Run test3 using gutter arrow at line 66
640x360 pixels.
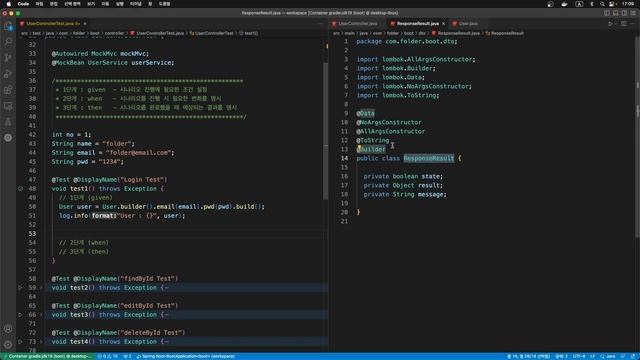20,315
